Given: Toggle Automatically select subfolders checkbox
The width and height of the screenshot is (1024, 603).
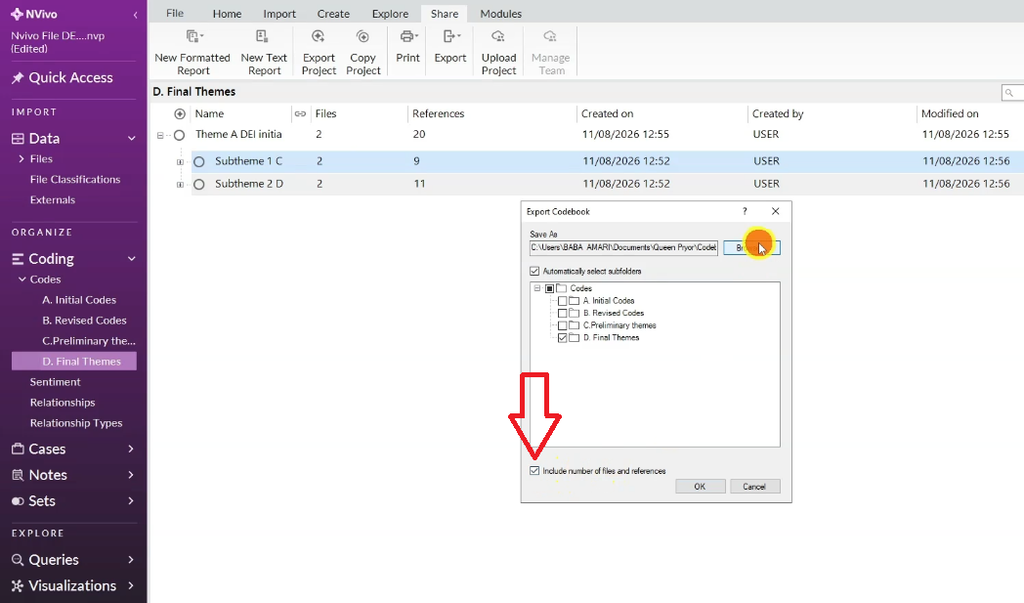Looking at the screenshot, I should pos(535,271).
